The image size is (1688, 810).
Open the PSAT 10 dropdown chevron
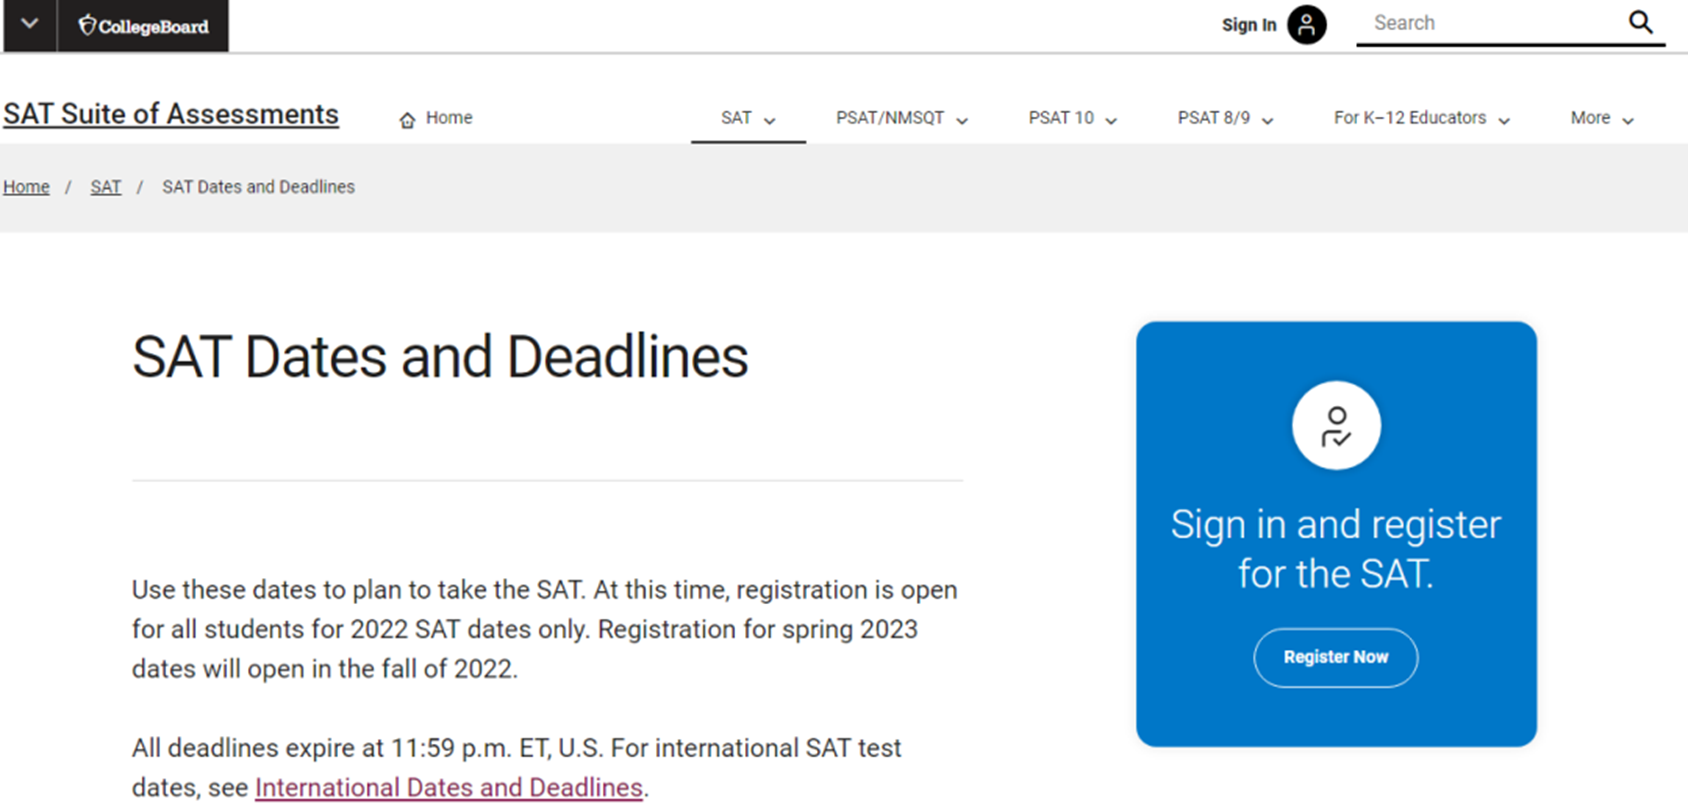tap(1111, 120)
